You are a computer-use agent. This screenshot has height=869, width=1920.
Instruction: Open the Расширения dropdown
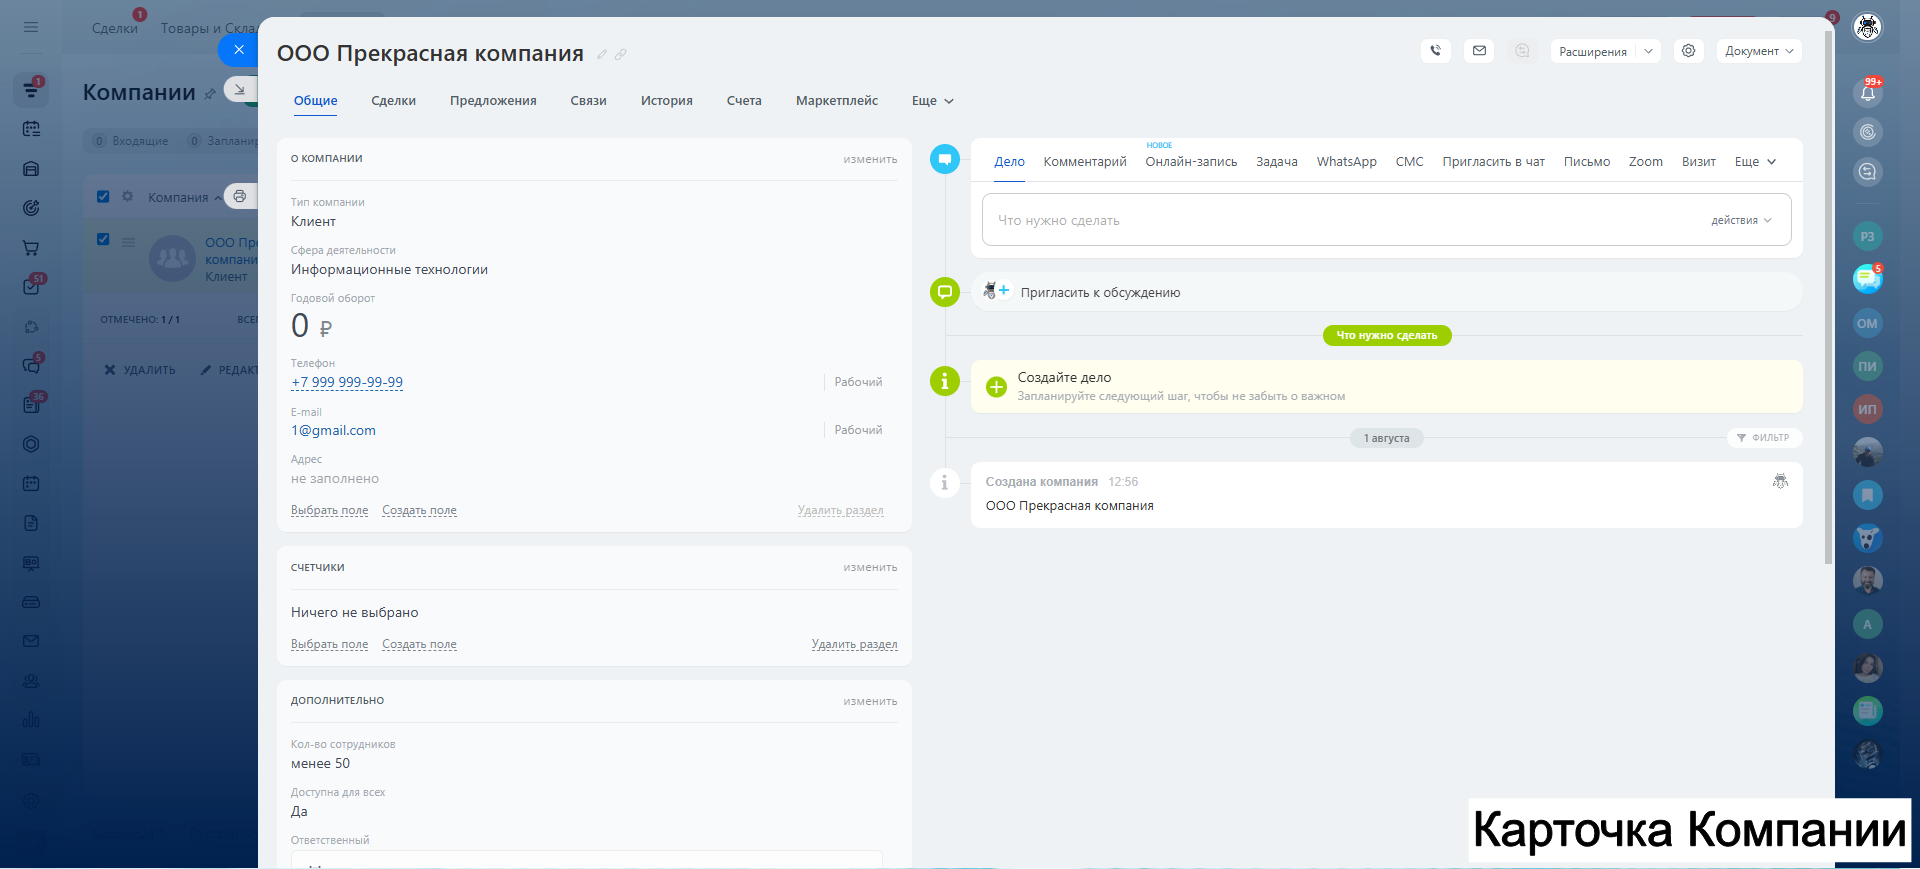click(x=1604, y=51)
